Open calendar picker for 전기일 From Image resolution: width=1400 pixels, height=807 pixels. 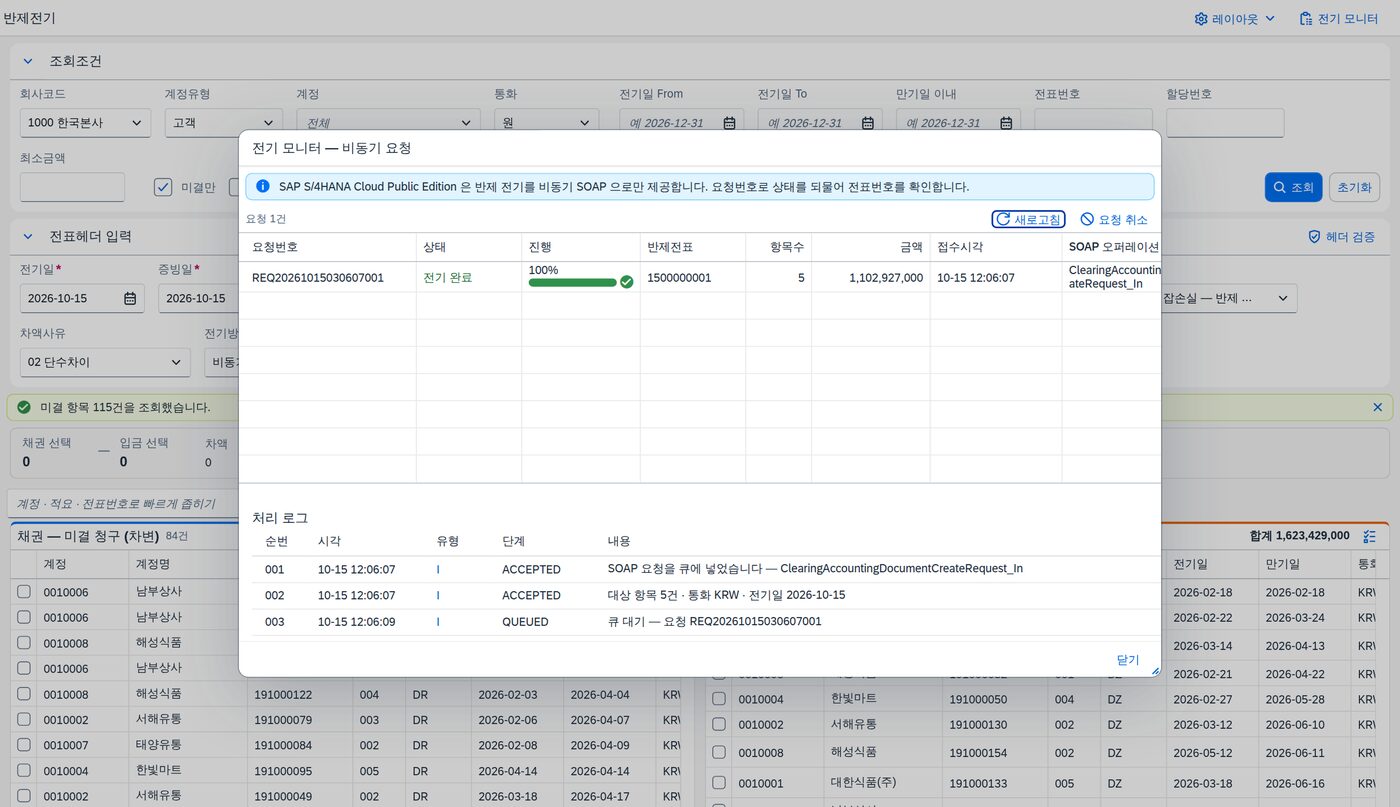click(x=729, y=123)
